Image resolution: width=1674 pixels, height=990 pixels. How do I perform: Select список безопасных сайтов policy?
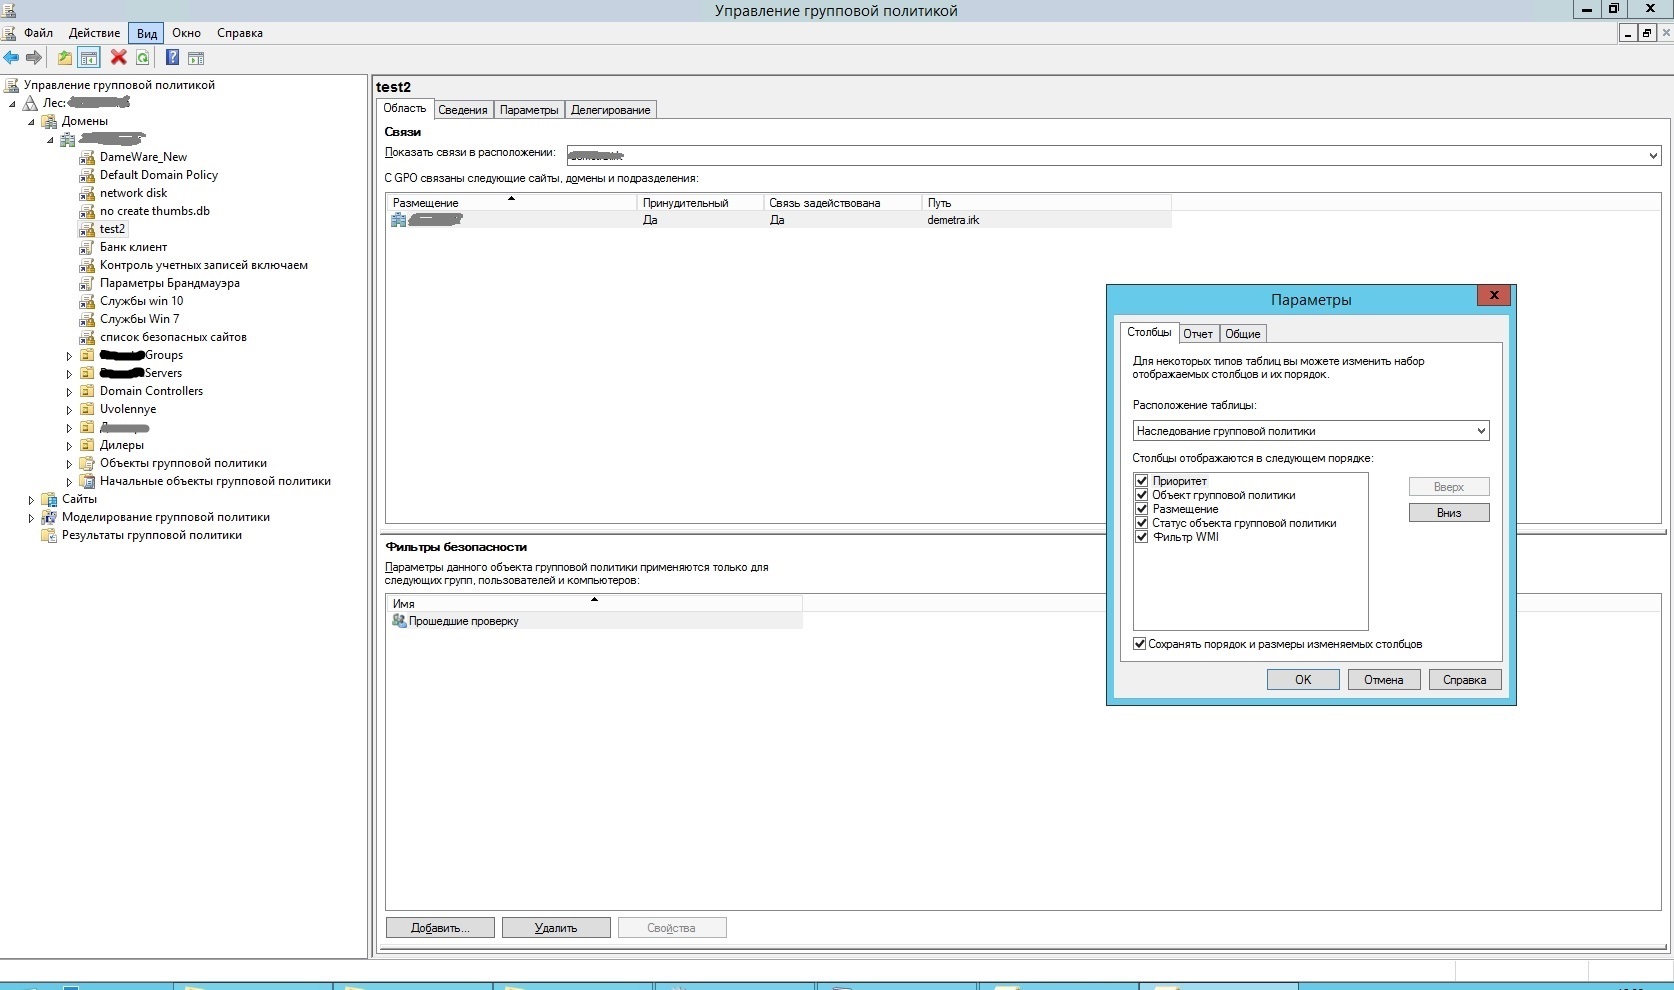click(173, 337)
